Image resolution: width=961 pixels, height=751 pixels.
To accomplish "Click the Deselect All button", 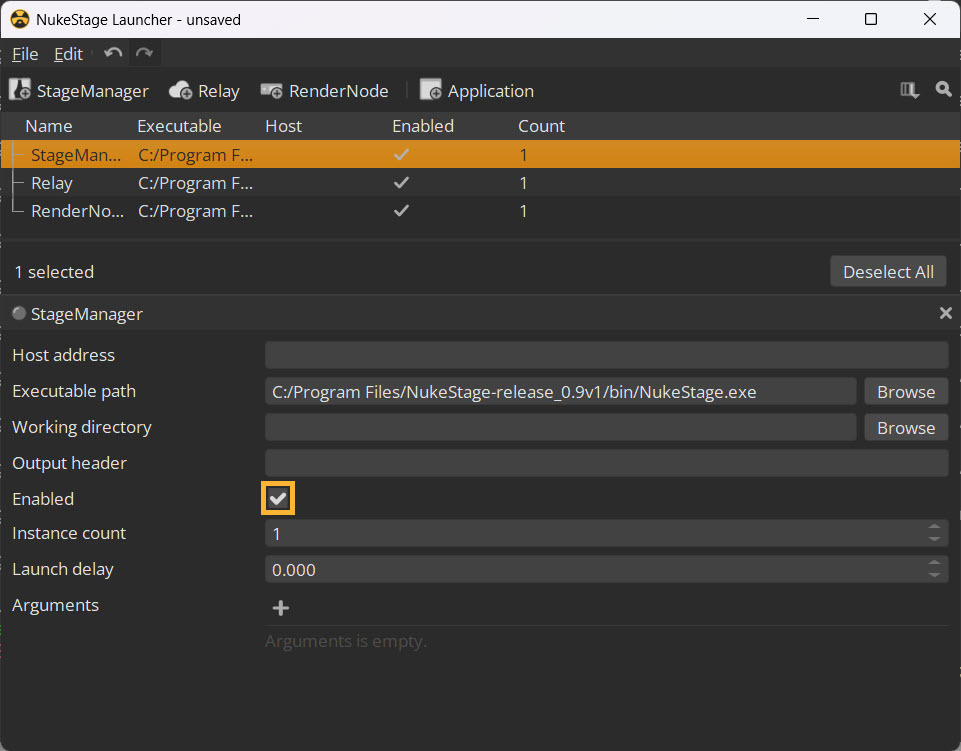I will [888, 272].
